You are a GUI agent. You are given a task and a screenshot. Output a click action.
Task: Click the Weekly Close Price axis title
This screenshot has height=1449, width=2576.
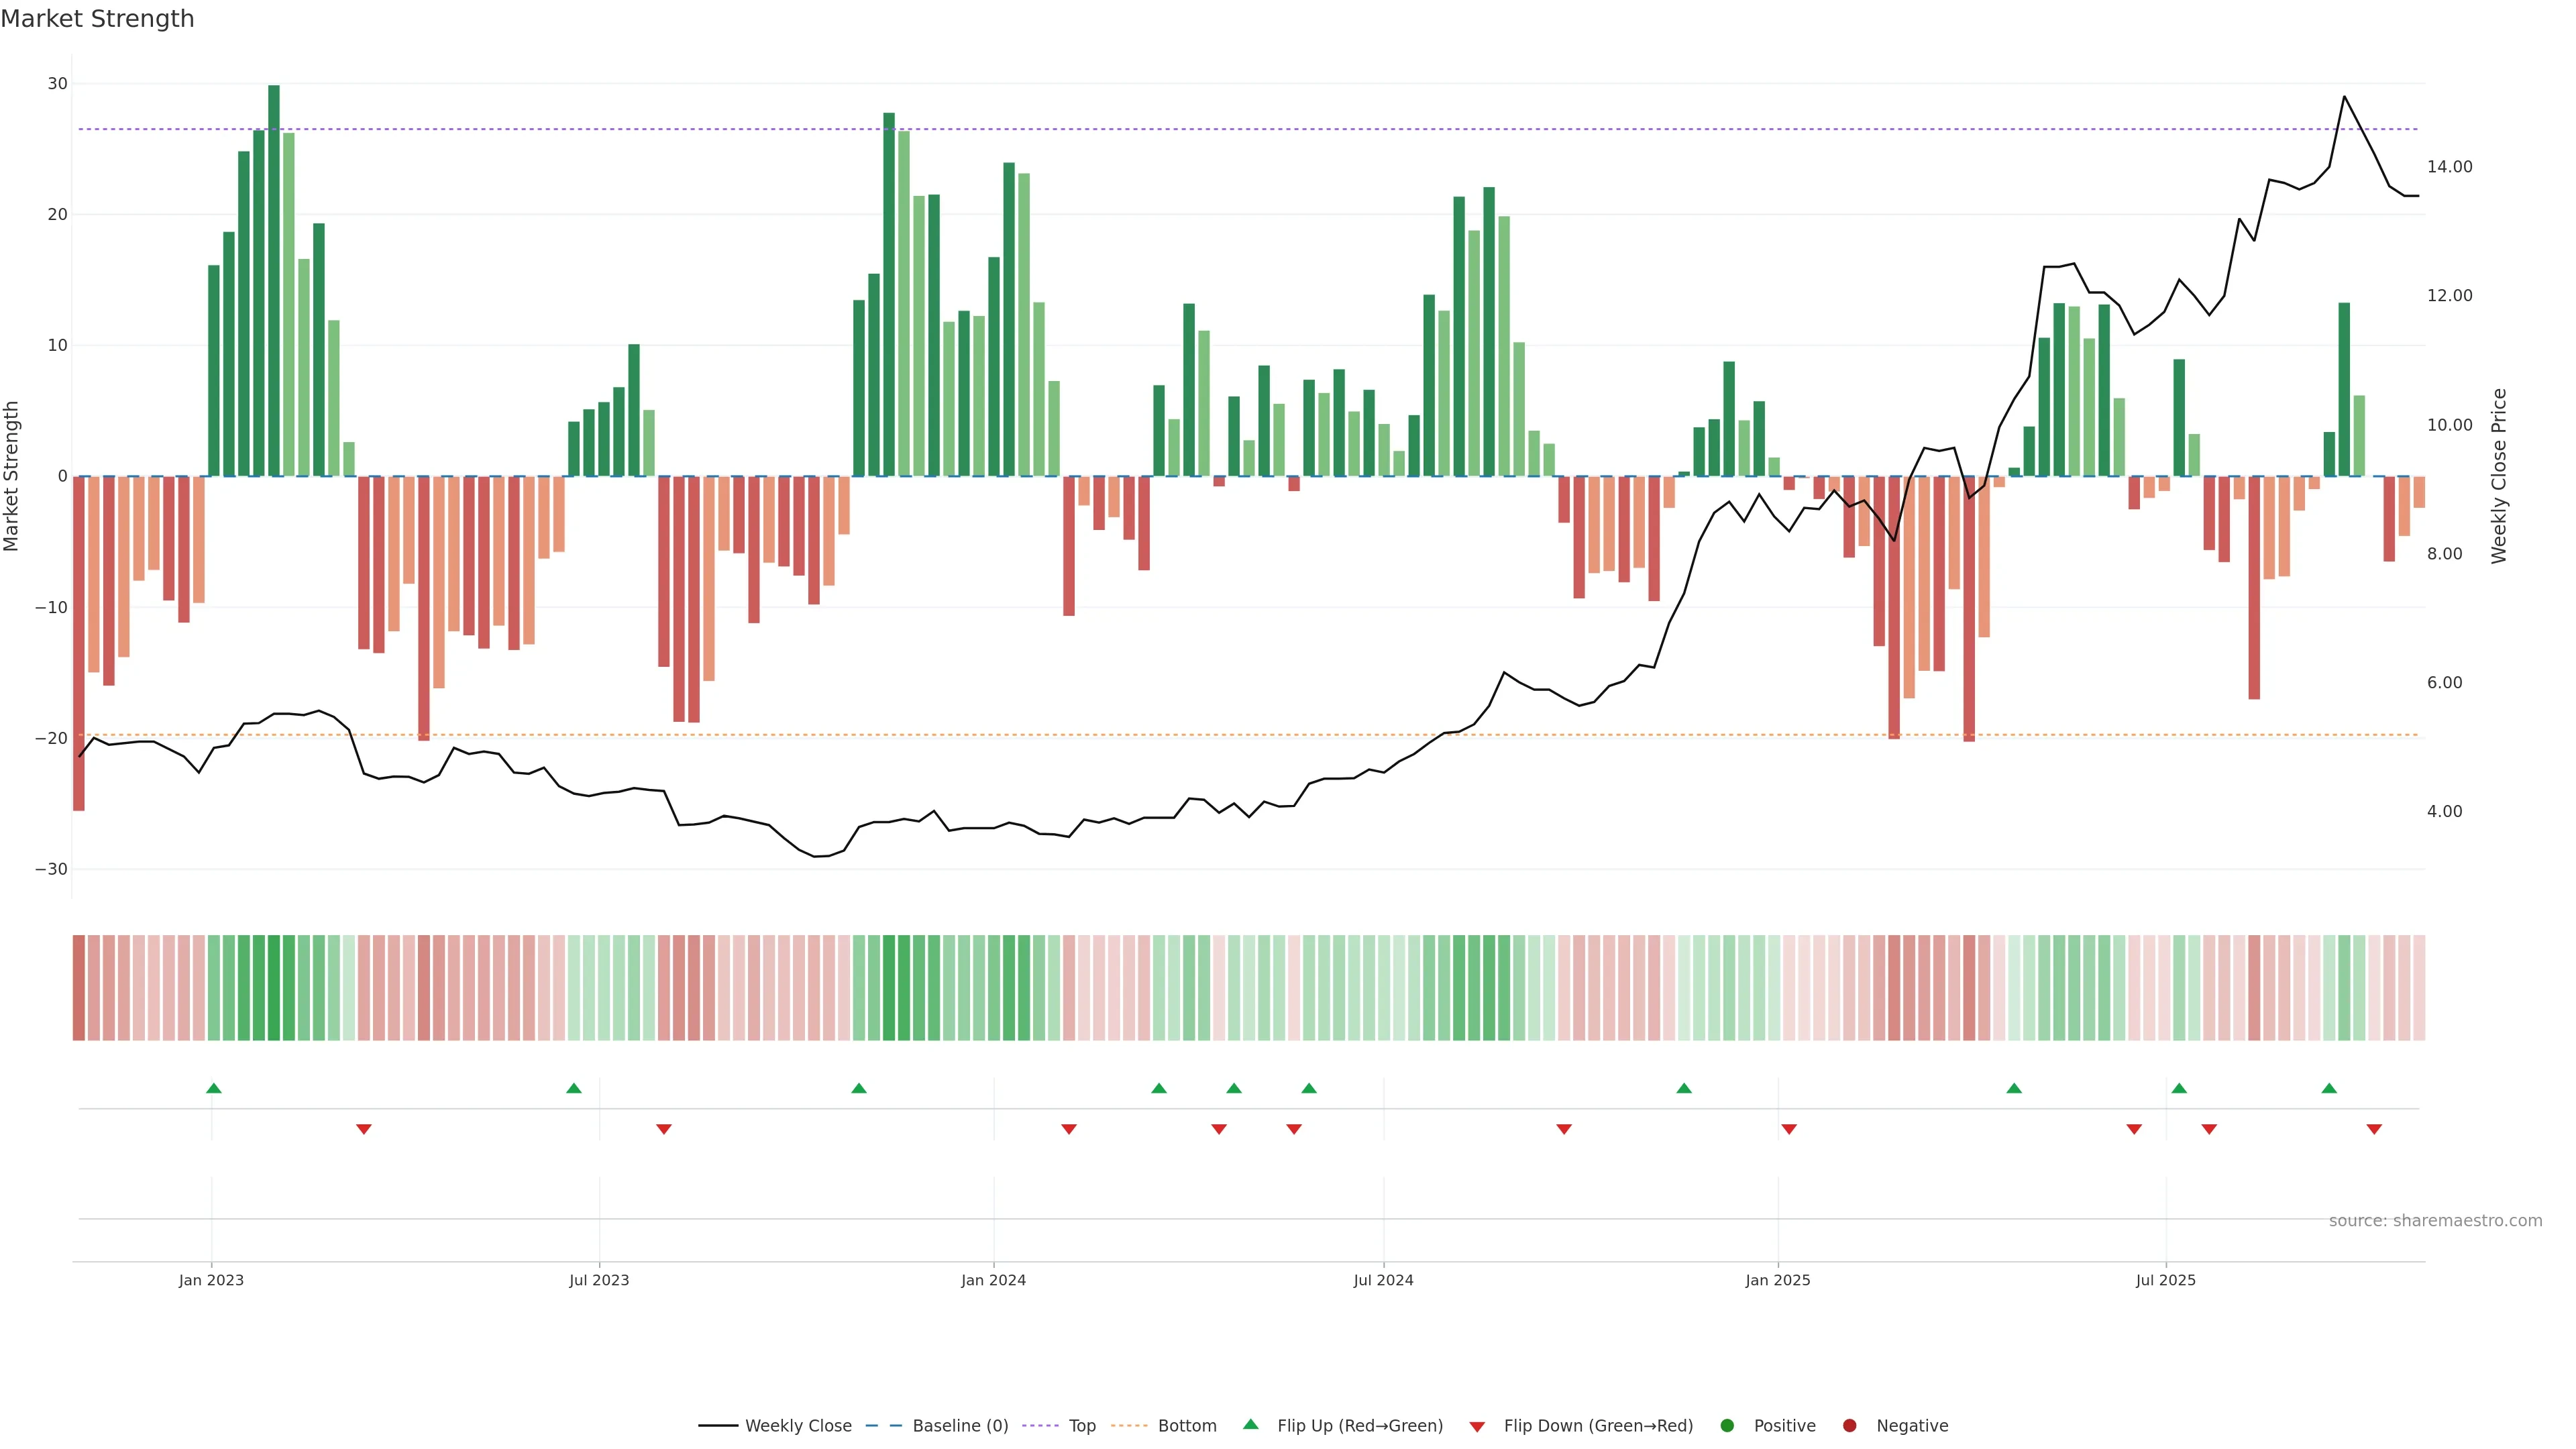click(2499, 476)
